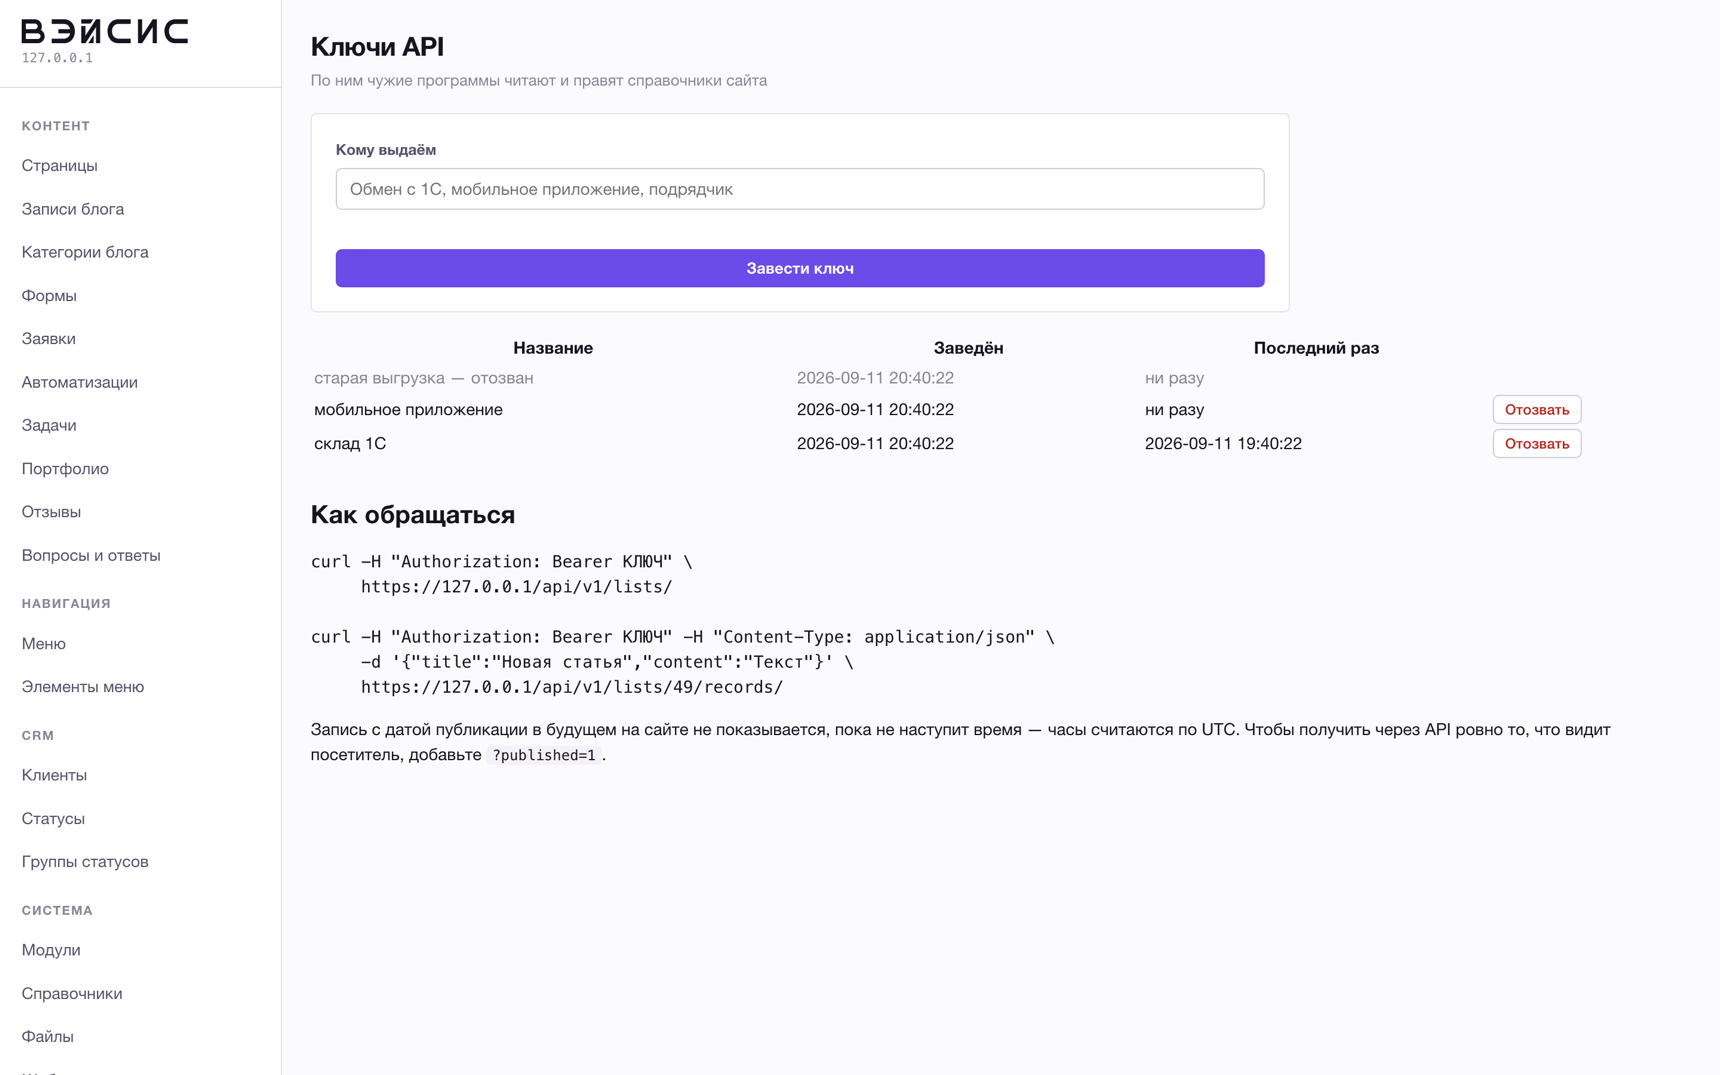This screenshot has height=1075, width=1720.
Task: Click the last-used time 2026-09-11 19:40:22
Action: point(1223,443)
